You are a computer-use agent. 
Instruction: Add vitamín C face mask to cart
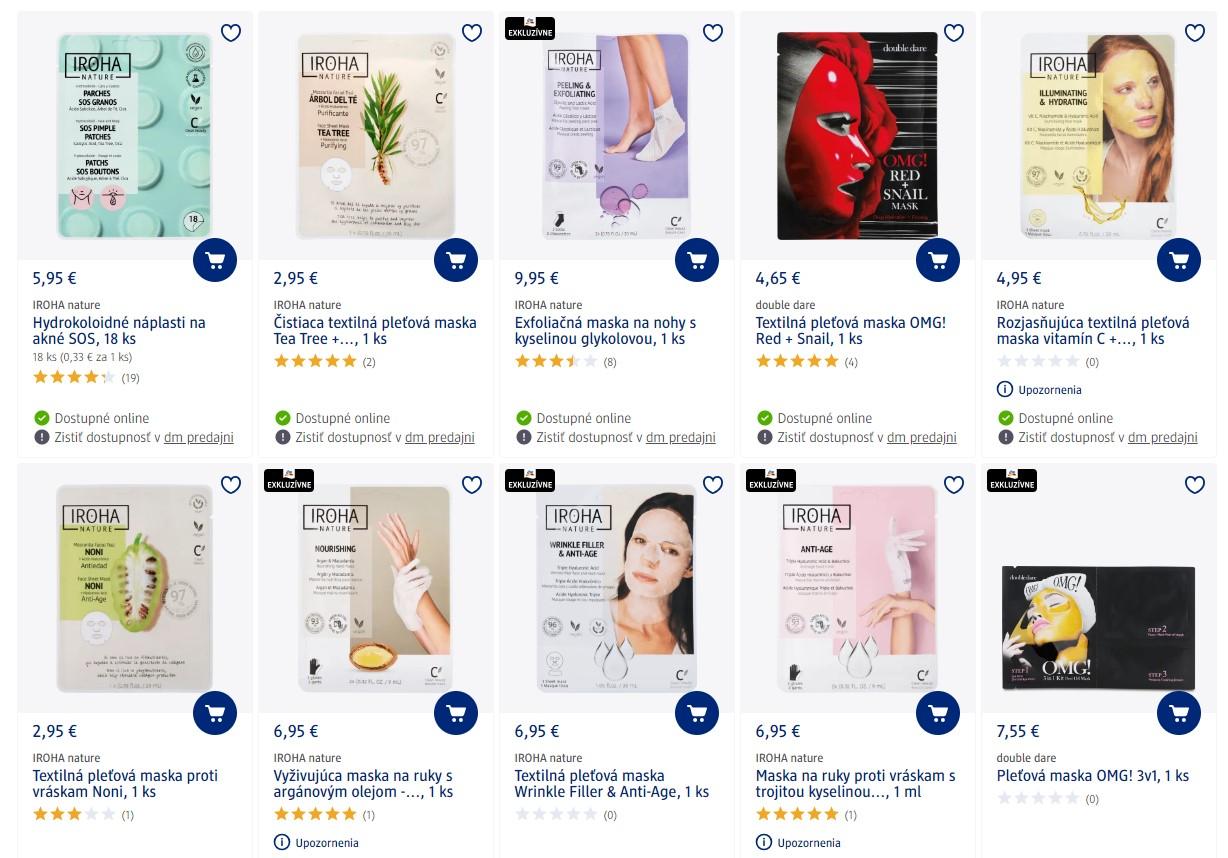click(1179, 261)
